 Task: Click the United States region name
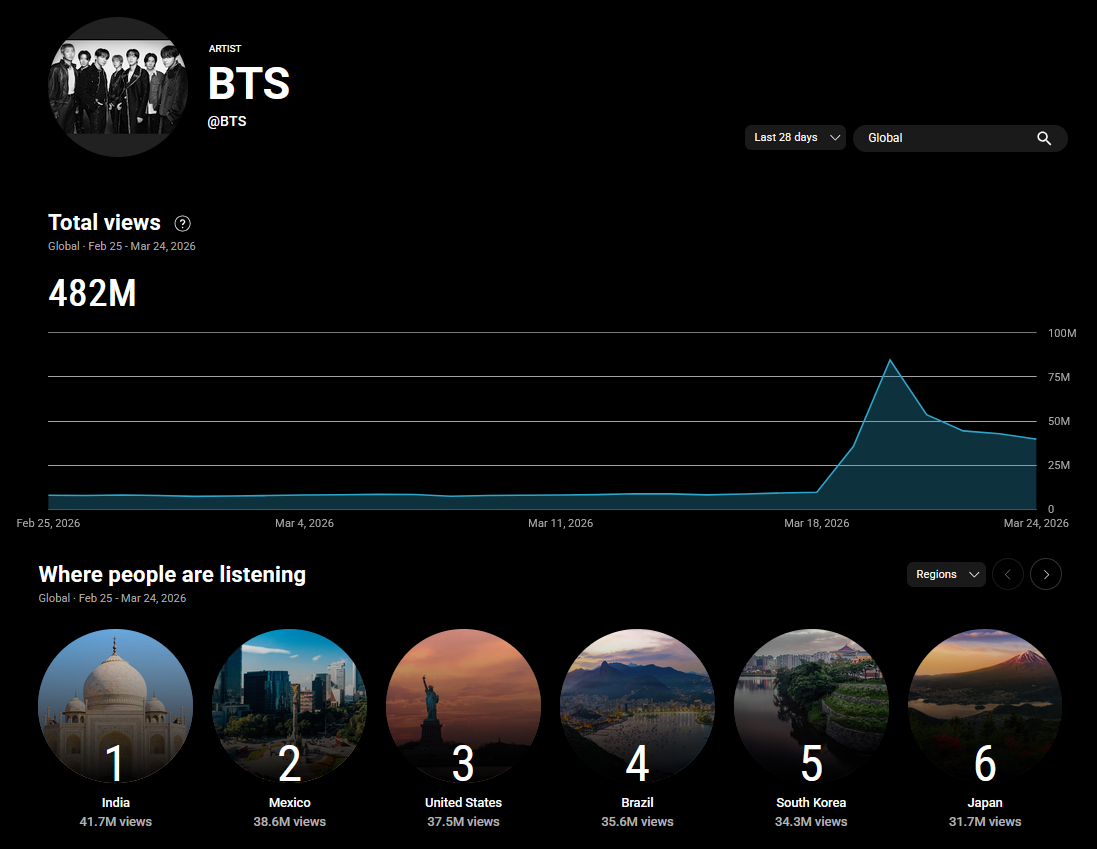[x=463, y=803]
